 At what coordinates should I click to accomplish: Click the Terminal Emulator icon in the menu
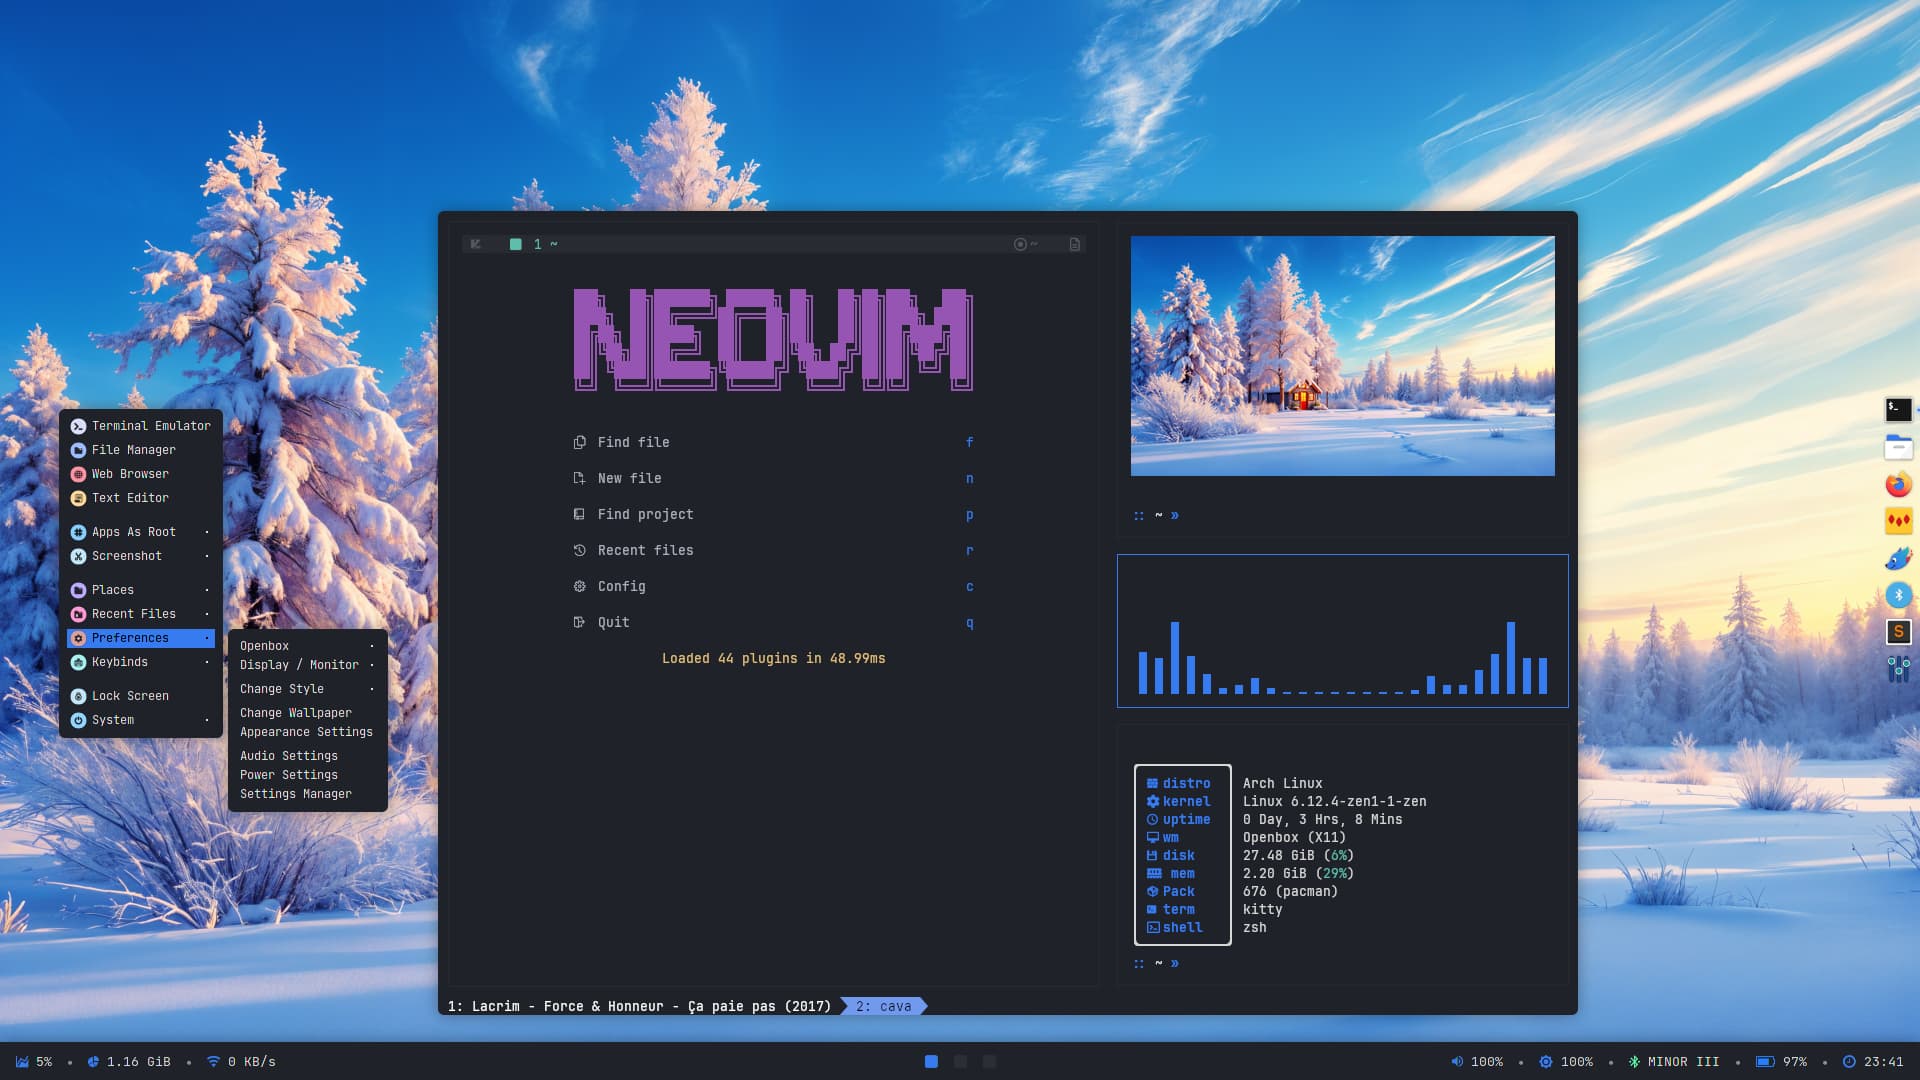(x=78, y=426)
